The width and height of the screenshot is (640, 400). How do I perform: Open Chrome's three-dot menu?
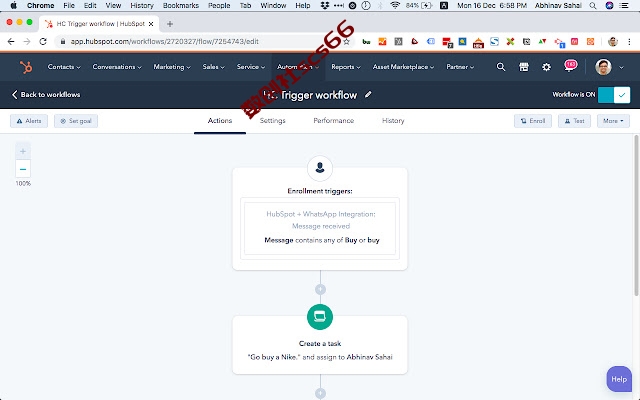coord(629,41)
